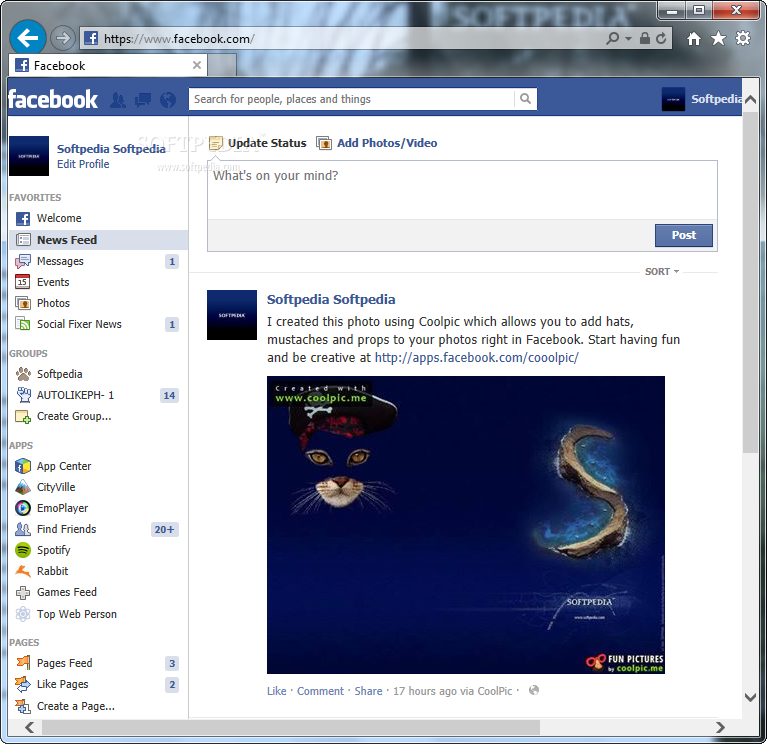Open the apps.facebook.com/cooolpic link
The image size is (767, 744).
click(476, 358)
